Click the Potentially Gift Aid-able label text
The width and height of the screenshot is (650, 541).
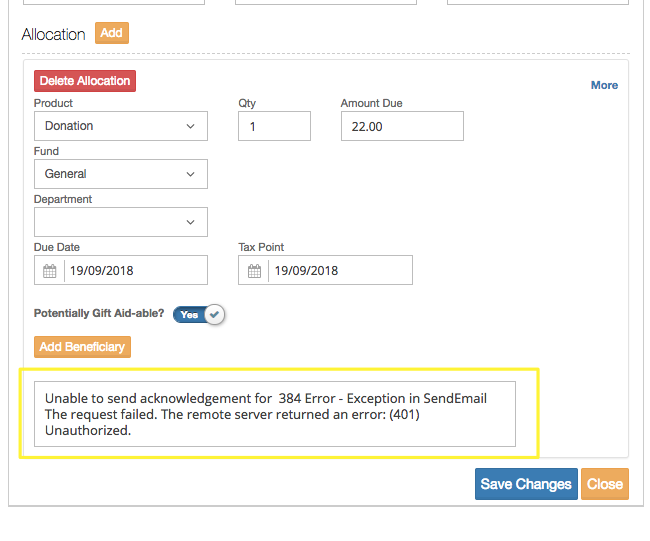tap(99, 313)
